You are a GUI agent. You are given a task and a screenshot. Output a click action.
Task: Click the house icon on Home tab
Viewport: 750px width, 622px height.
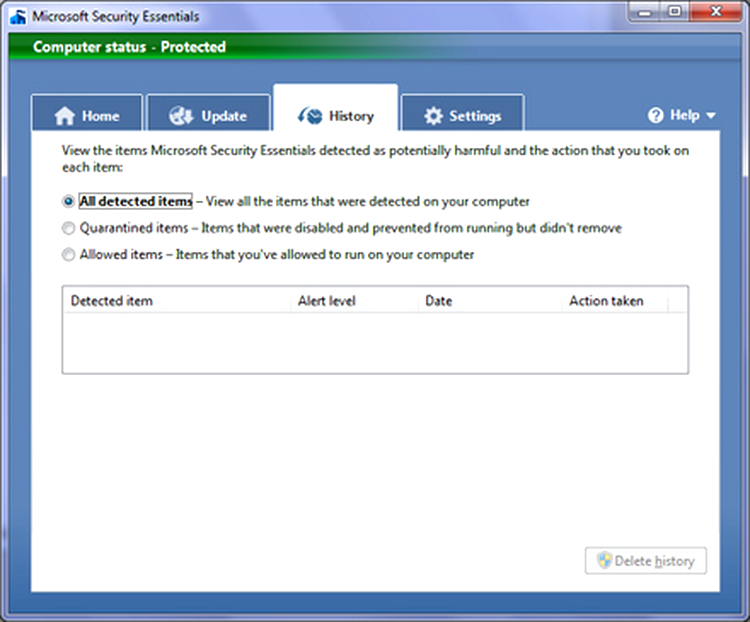coord(65,116)
